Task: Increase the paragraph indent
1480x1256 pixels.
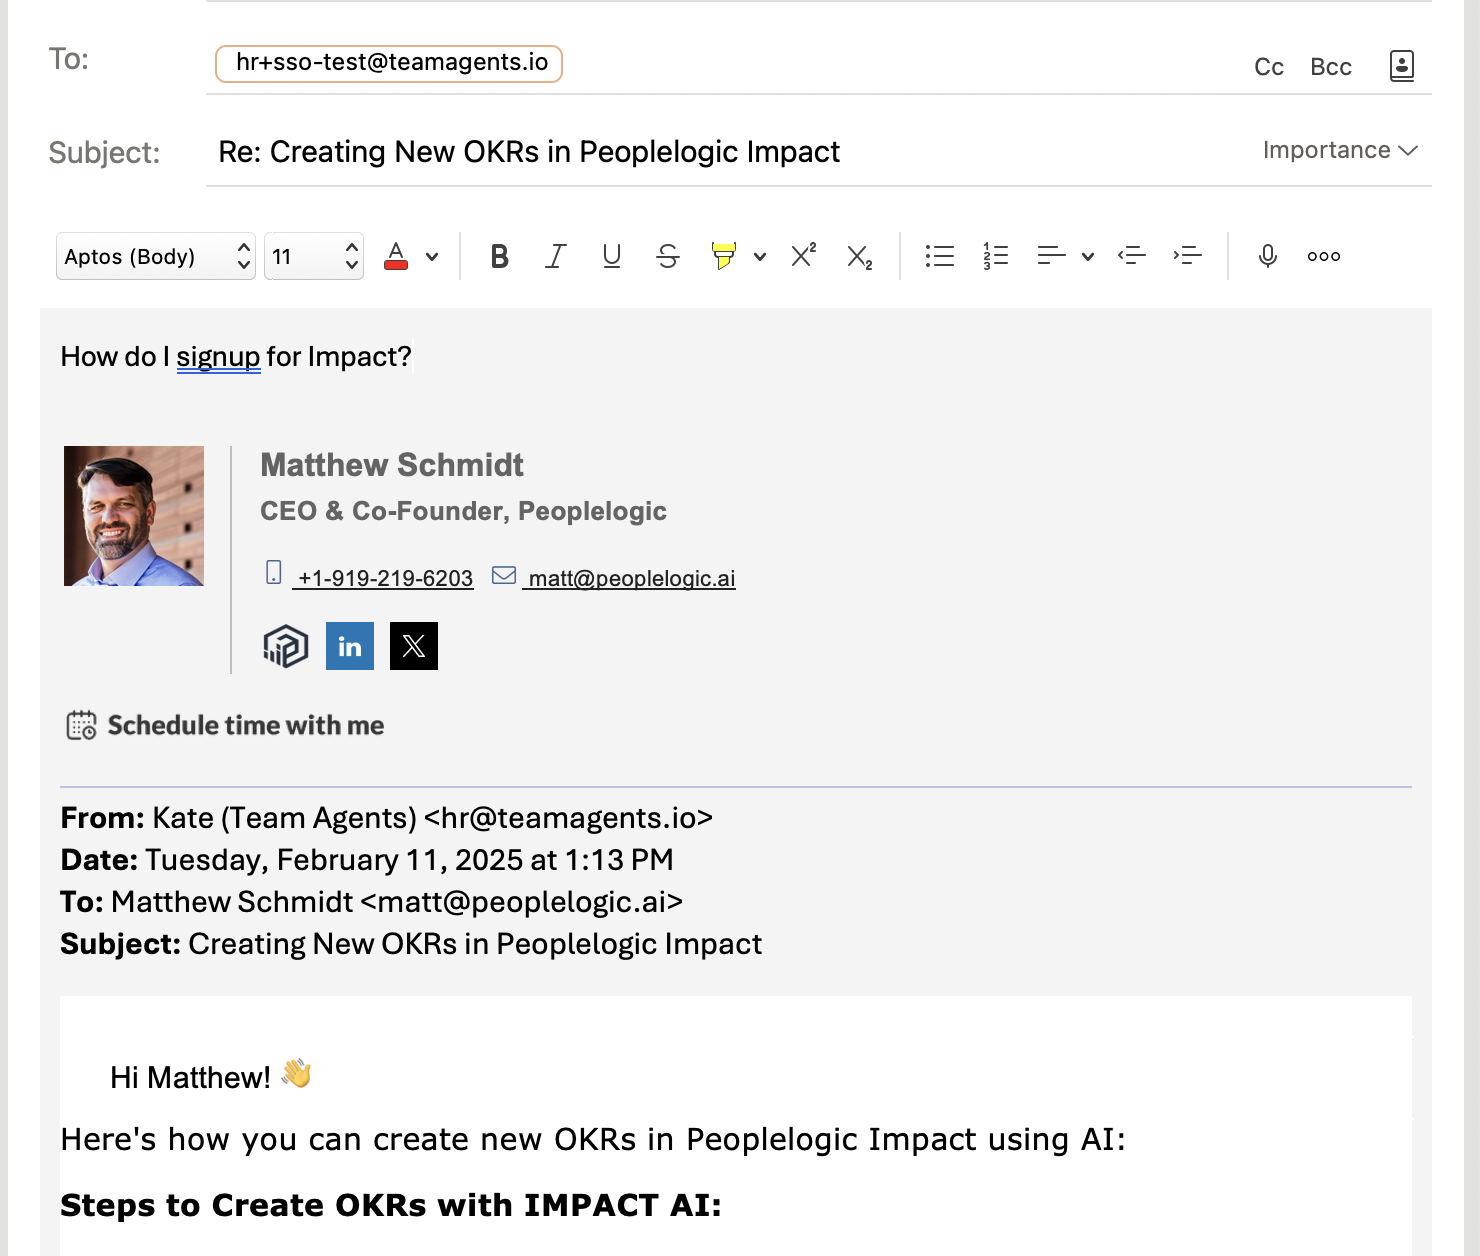Action: point(1188,257)
